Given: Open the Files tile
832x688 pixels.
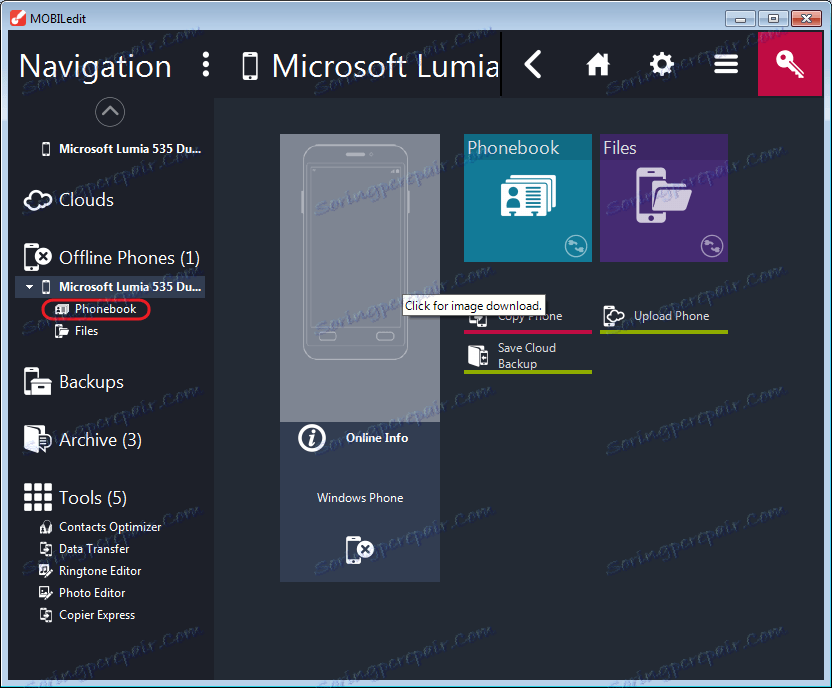Looking at the screenshot, I should pos(663,197).
